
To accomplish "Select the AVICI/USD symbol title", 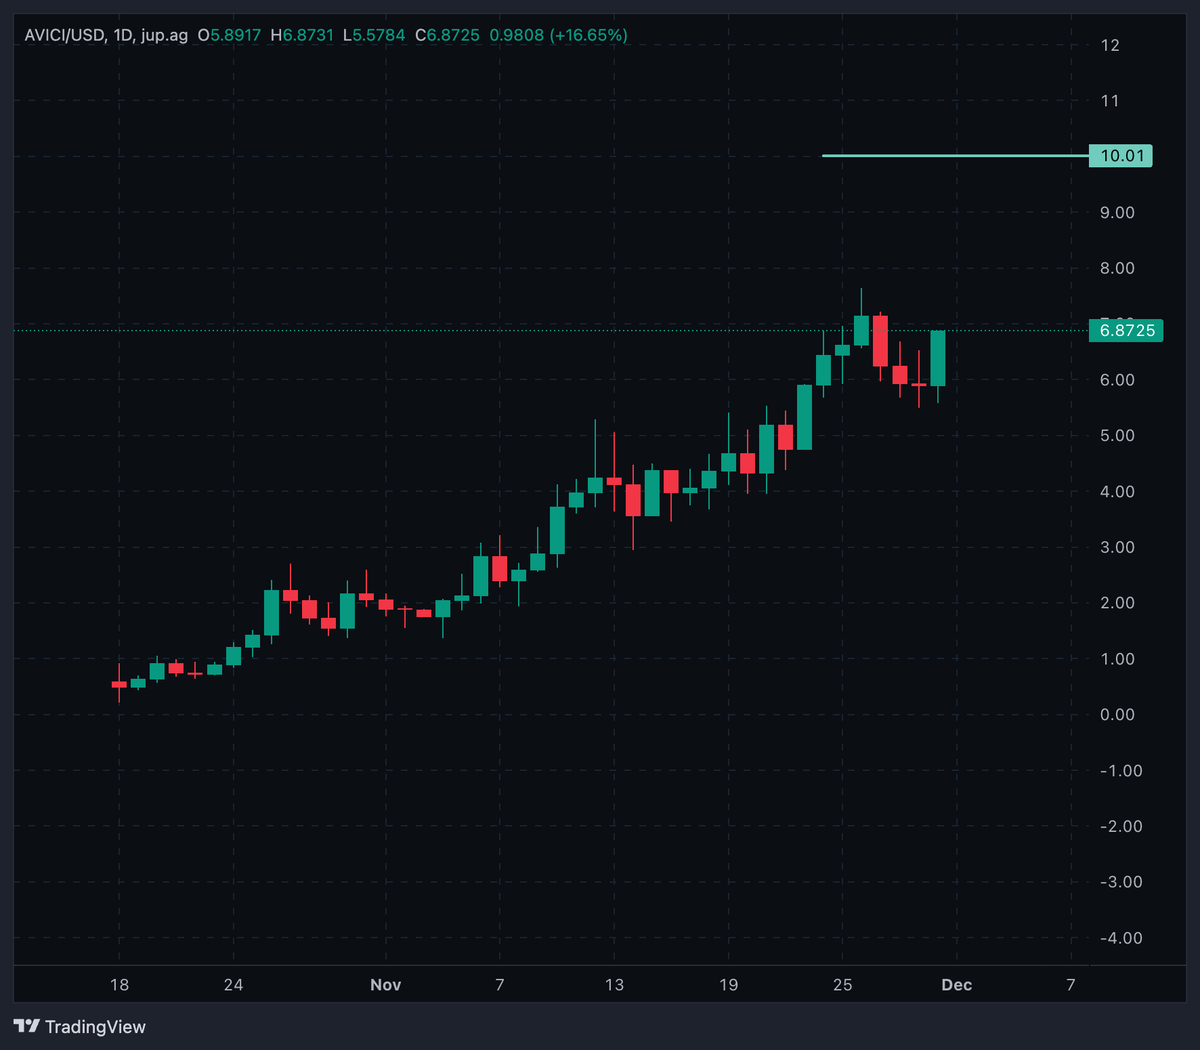I will (x=64, y=35).
